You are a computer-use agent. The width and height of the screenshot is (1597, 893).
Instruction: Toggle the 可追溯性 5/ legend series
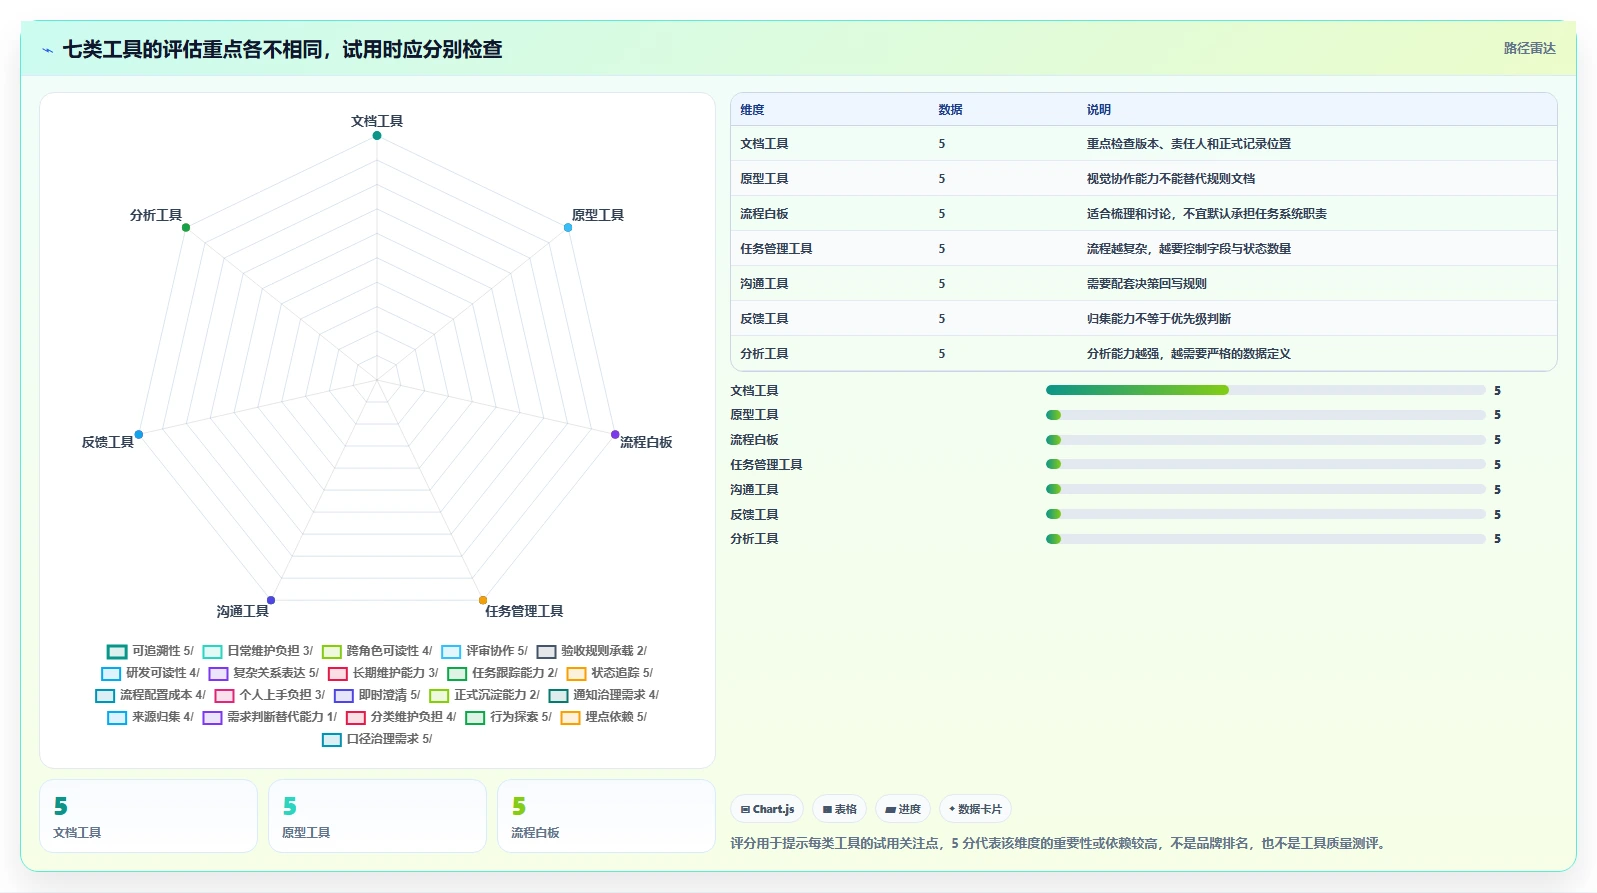coord(150,651)
